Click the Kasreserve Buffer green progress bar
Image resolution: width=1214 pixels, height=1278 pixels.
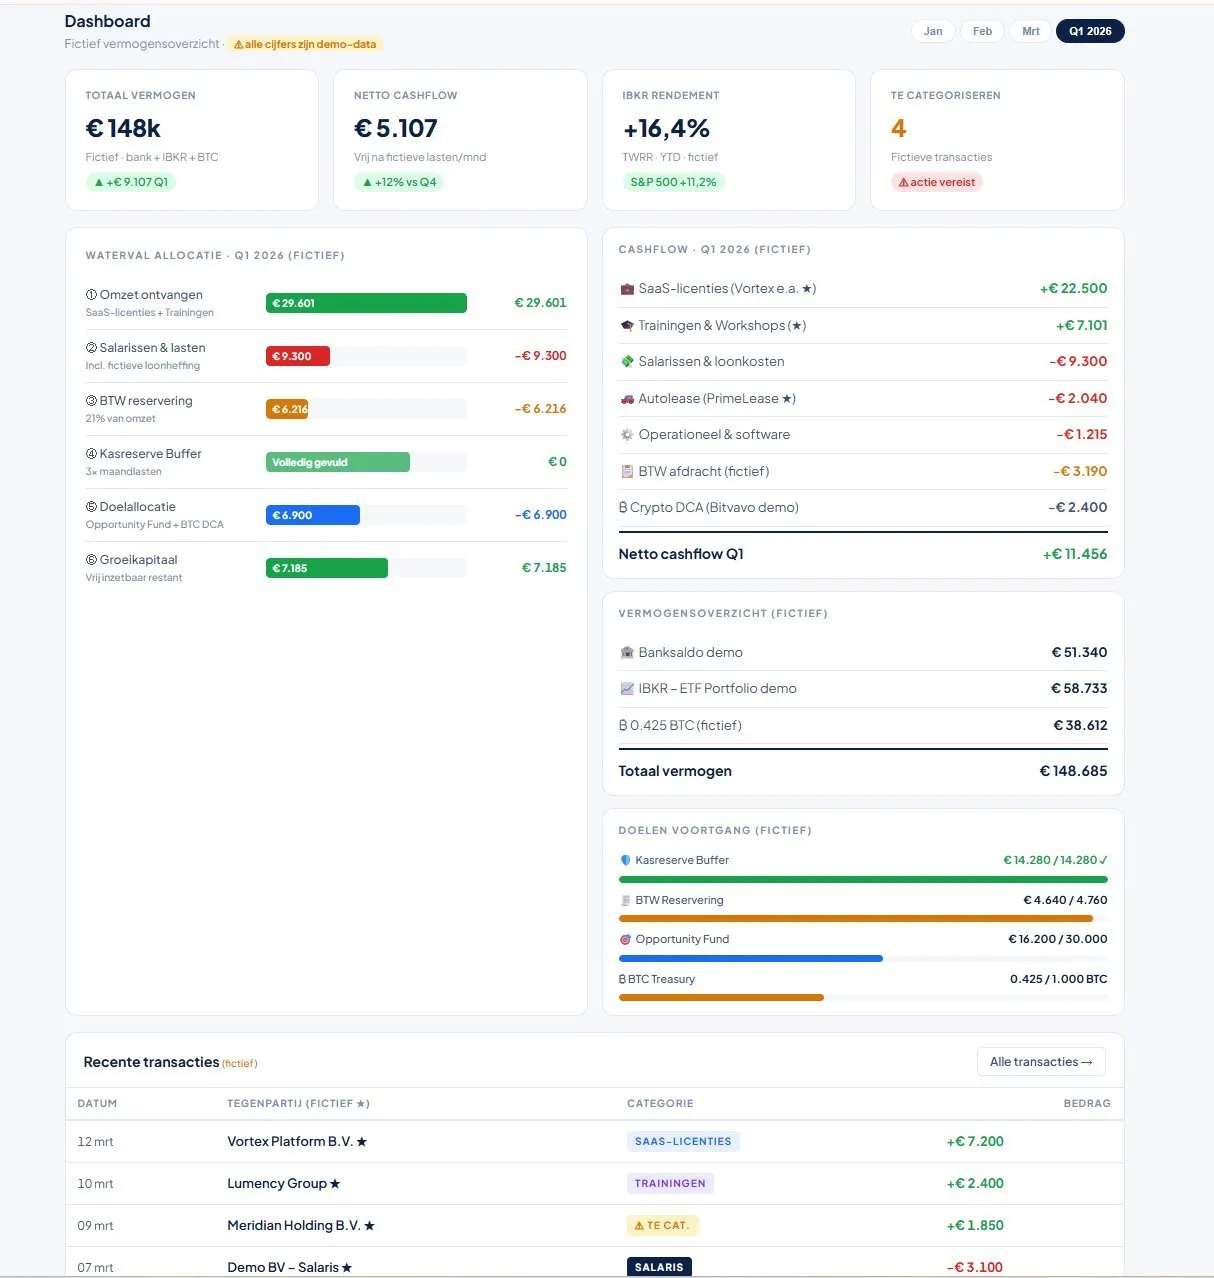click(863, 879)
